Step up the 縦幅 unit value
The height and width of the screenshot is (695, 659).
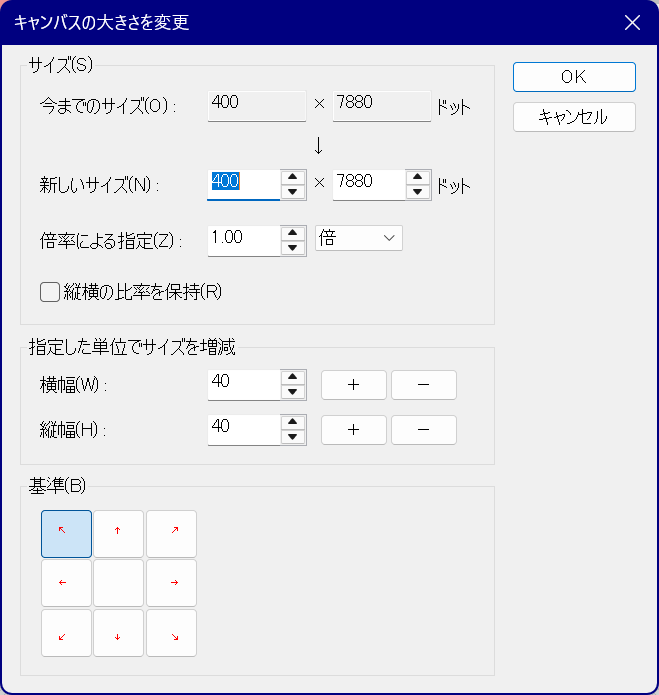pos(292,422)
